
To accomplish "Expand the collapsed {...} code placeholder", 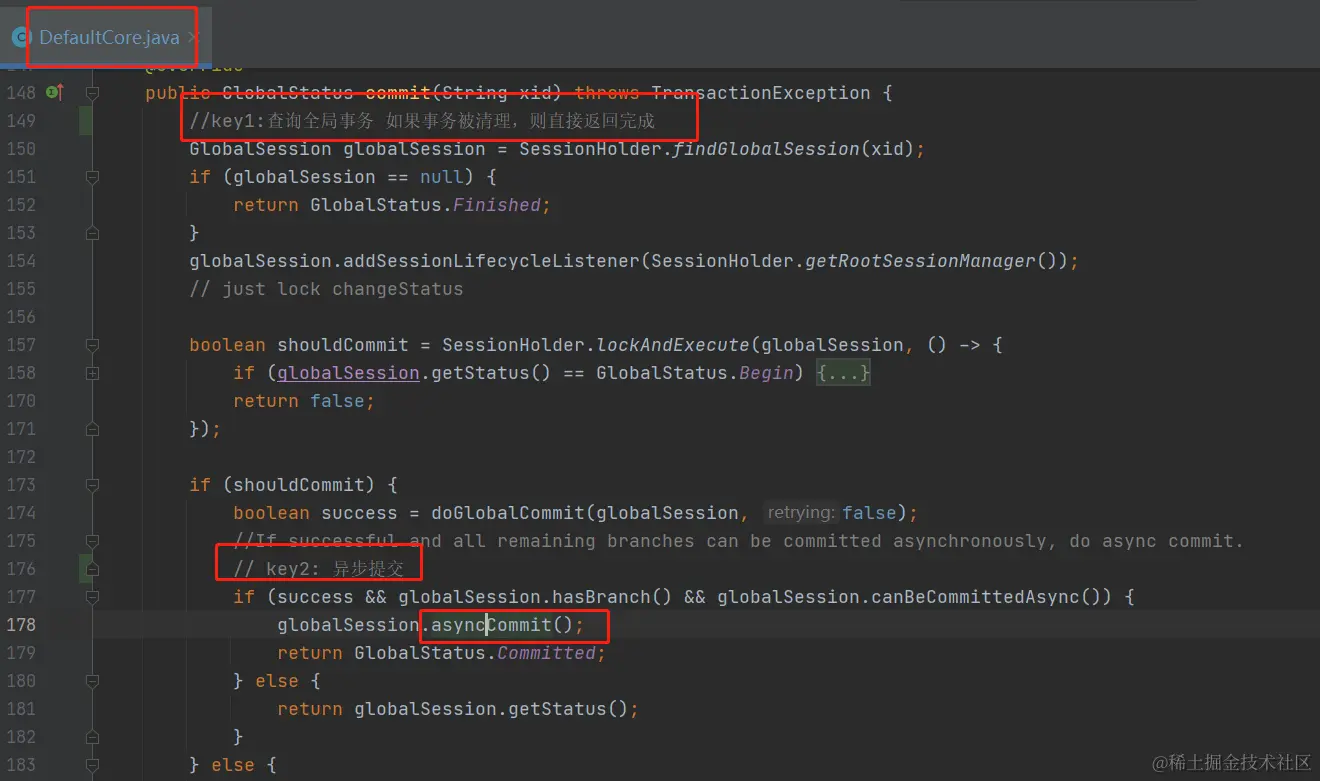I will [x=844, y=373].
